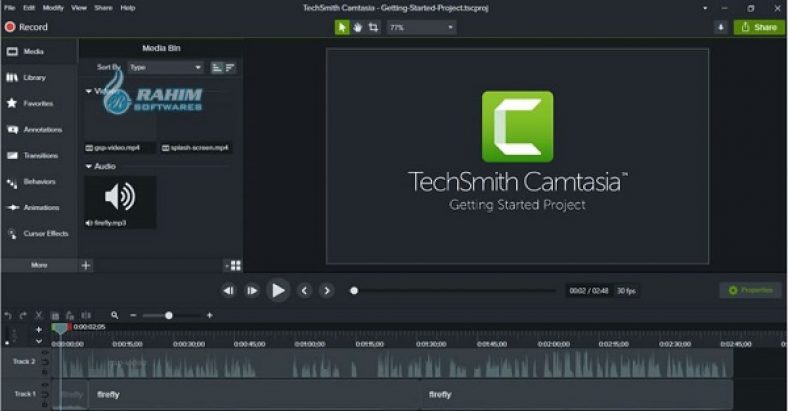Screen dimensions: 788x411
Task: Open the canvas zoom 77% dropdown
Action: click(421, 27)
